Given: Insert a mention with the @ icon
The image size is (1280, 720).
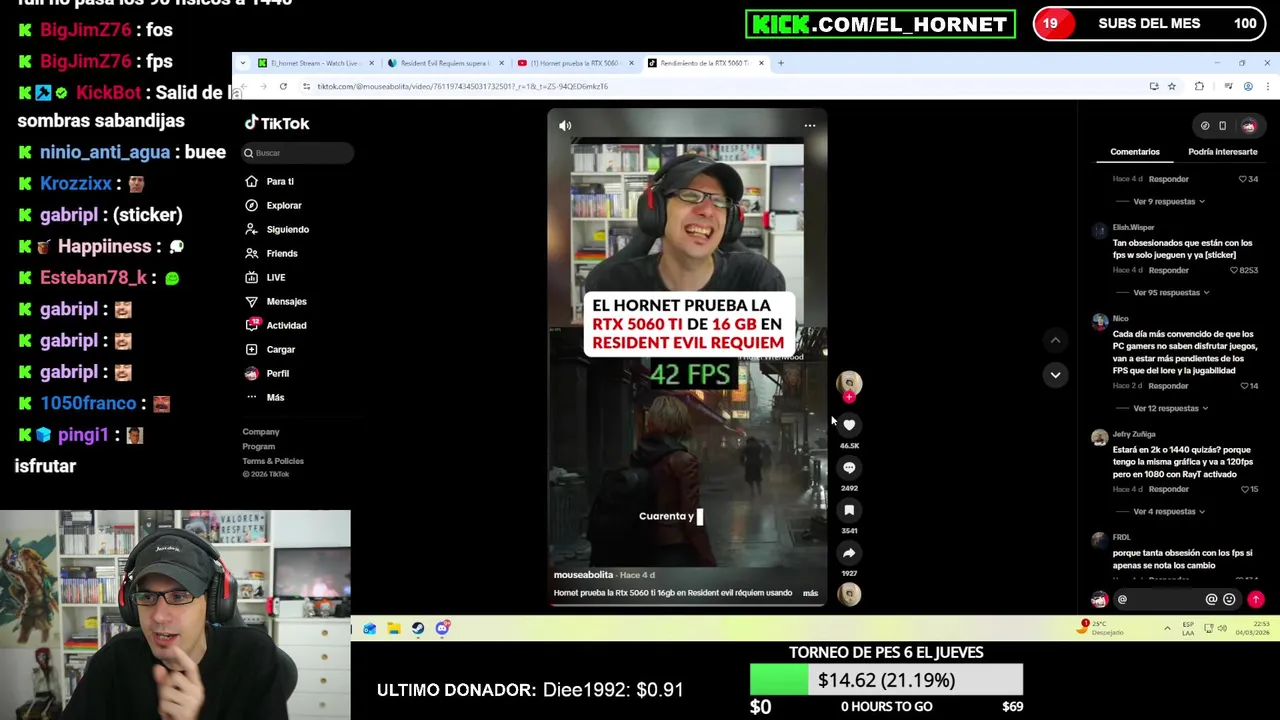Looking at the screenshot, I should pyautogui.click(x=1211, y=600).
